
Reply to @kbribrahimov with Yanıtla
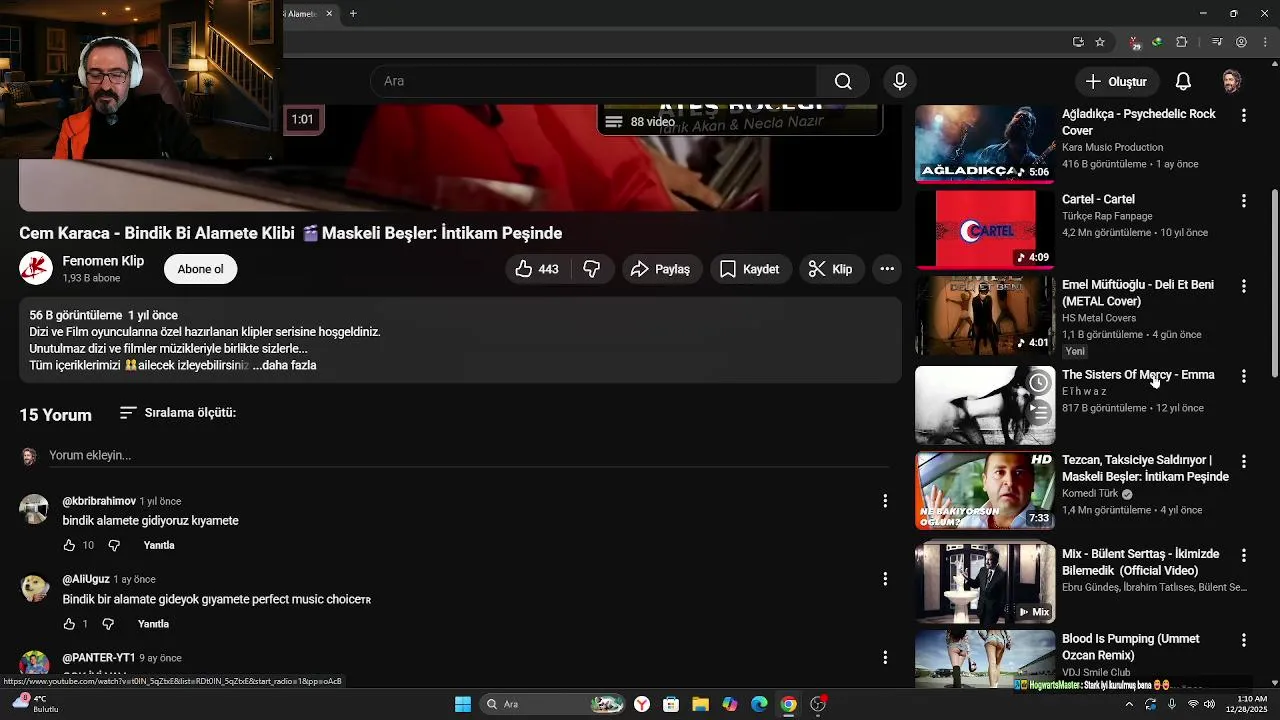[x=159, y=545]
